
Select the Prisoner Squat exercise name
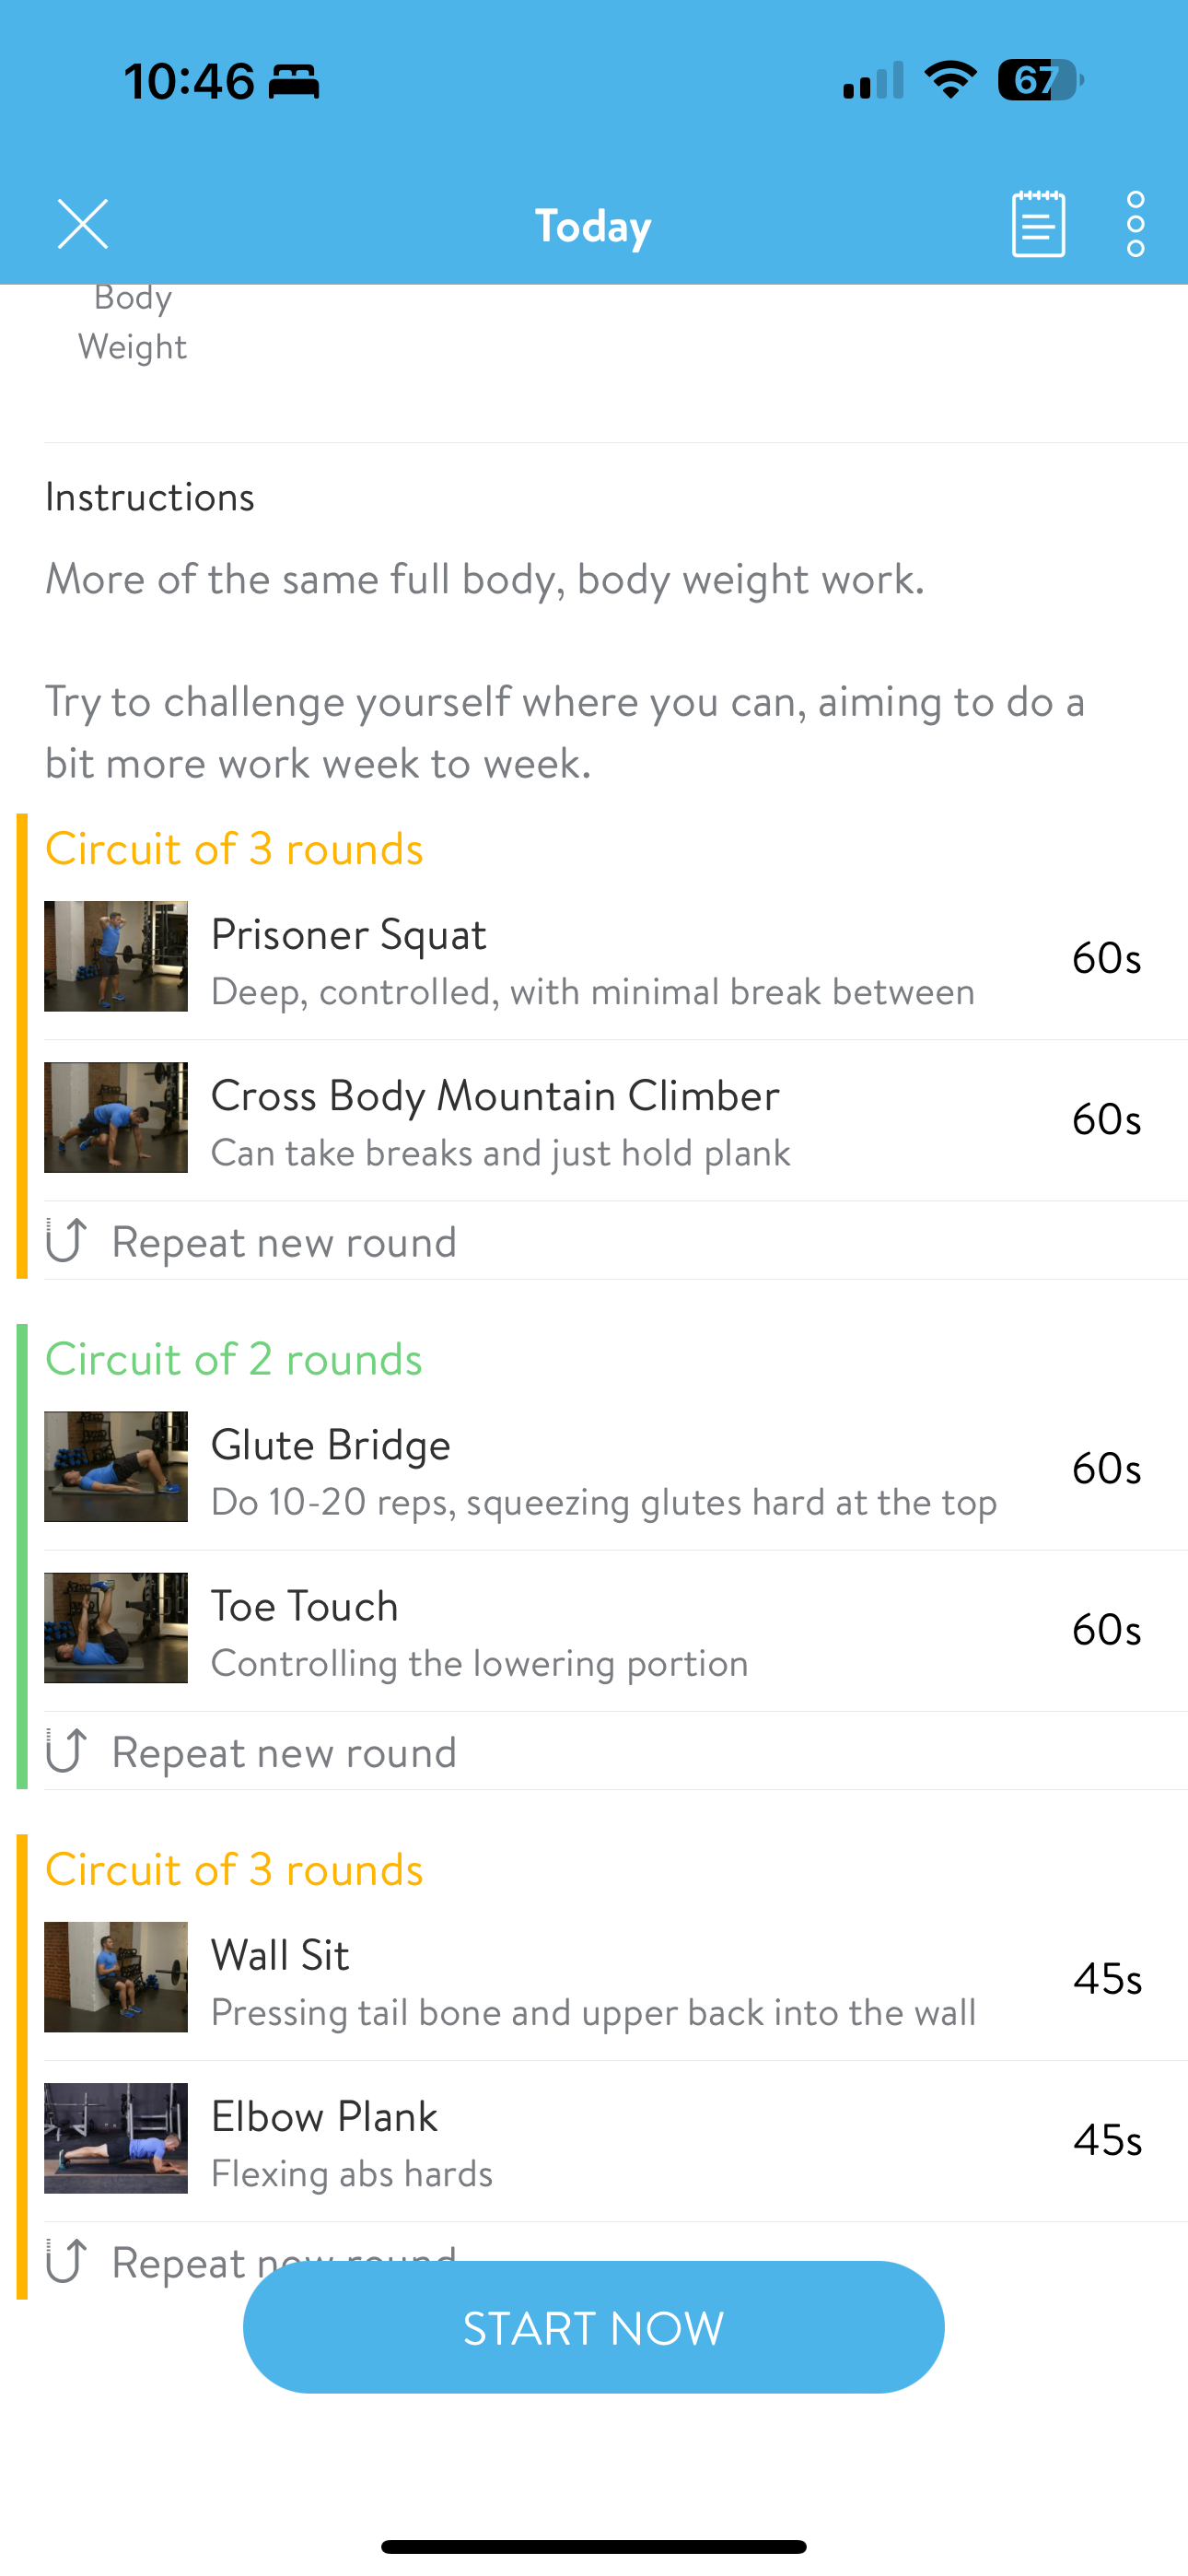(348, 935)
